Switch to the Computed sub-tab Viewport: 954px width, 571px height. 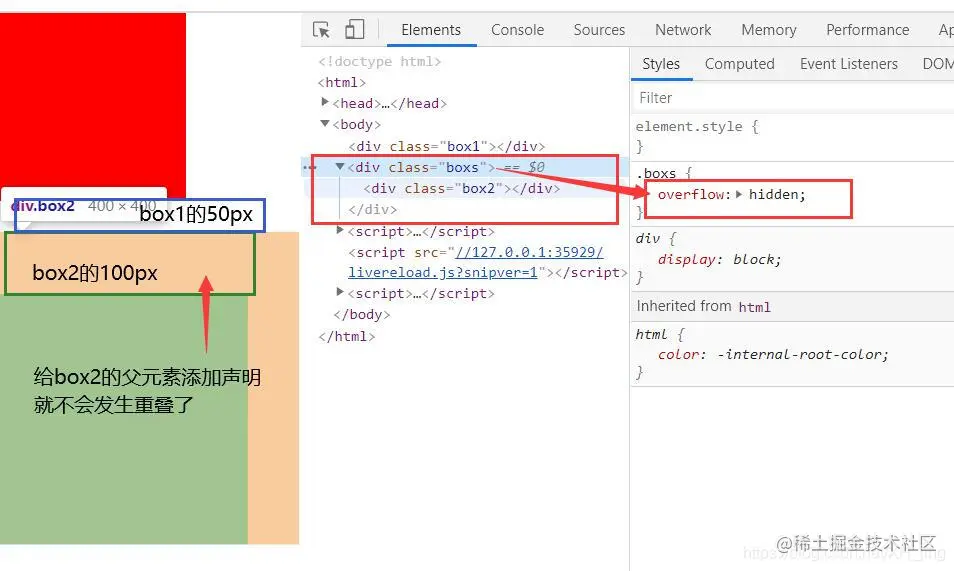(739, 64)
